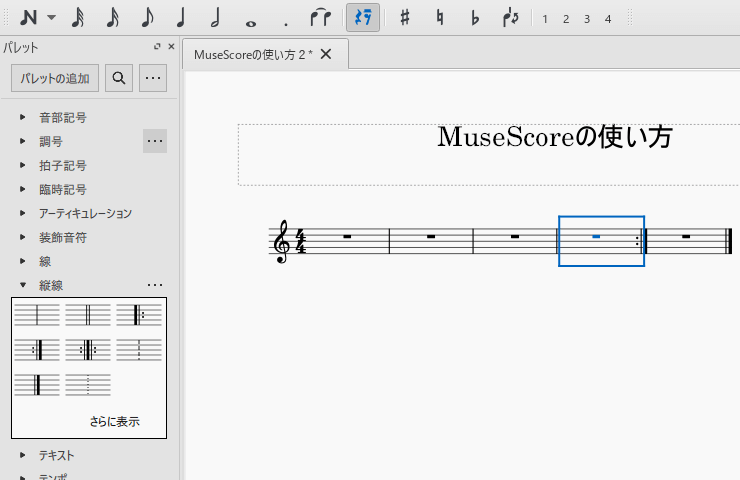Select start repeat barline in palette
This screenshot has height=480, width=740.
coord(139,315)
